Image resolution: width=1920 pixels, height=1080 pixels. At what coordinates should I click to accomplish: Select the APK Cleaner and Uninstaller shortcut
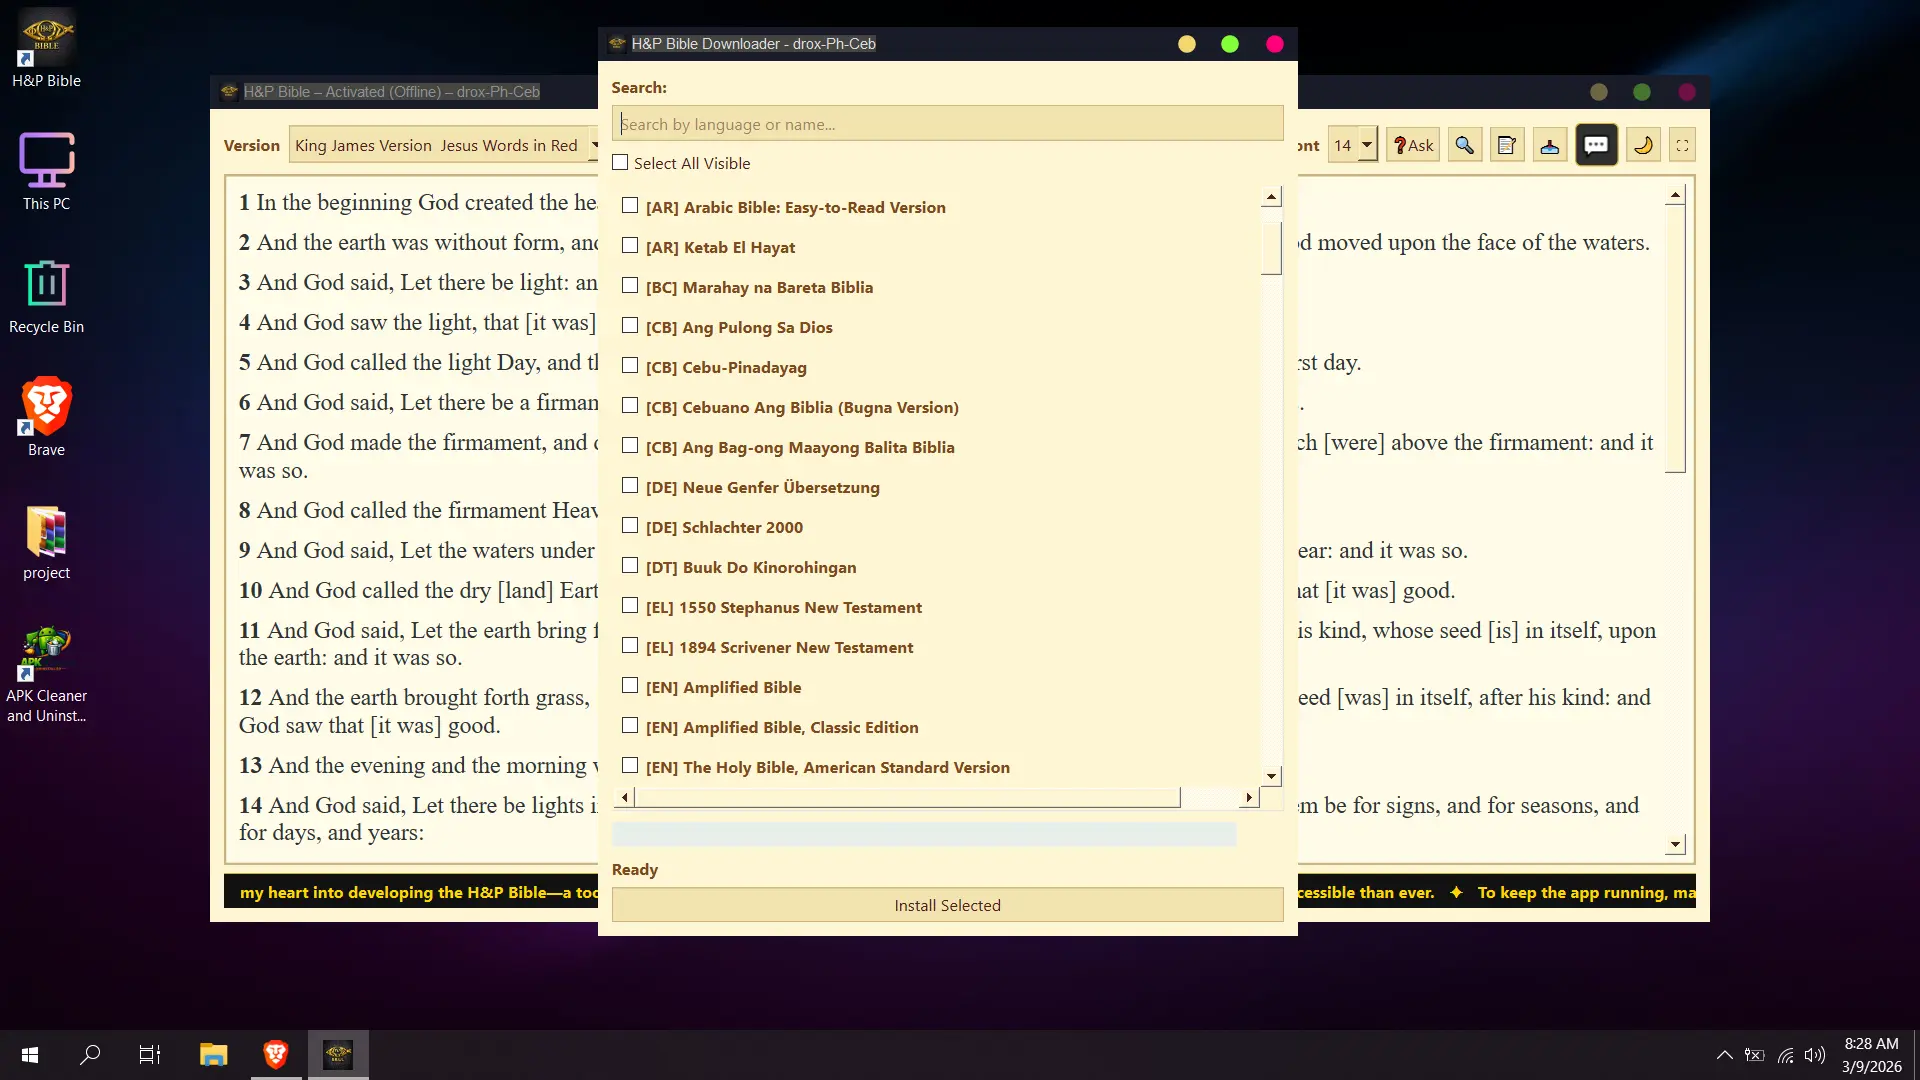pos(46,674)
